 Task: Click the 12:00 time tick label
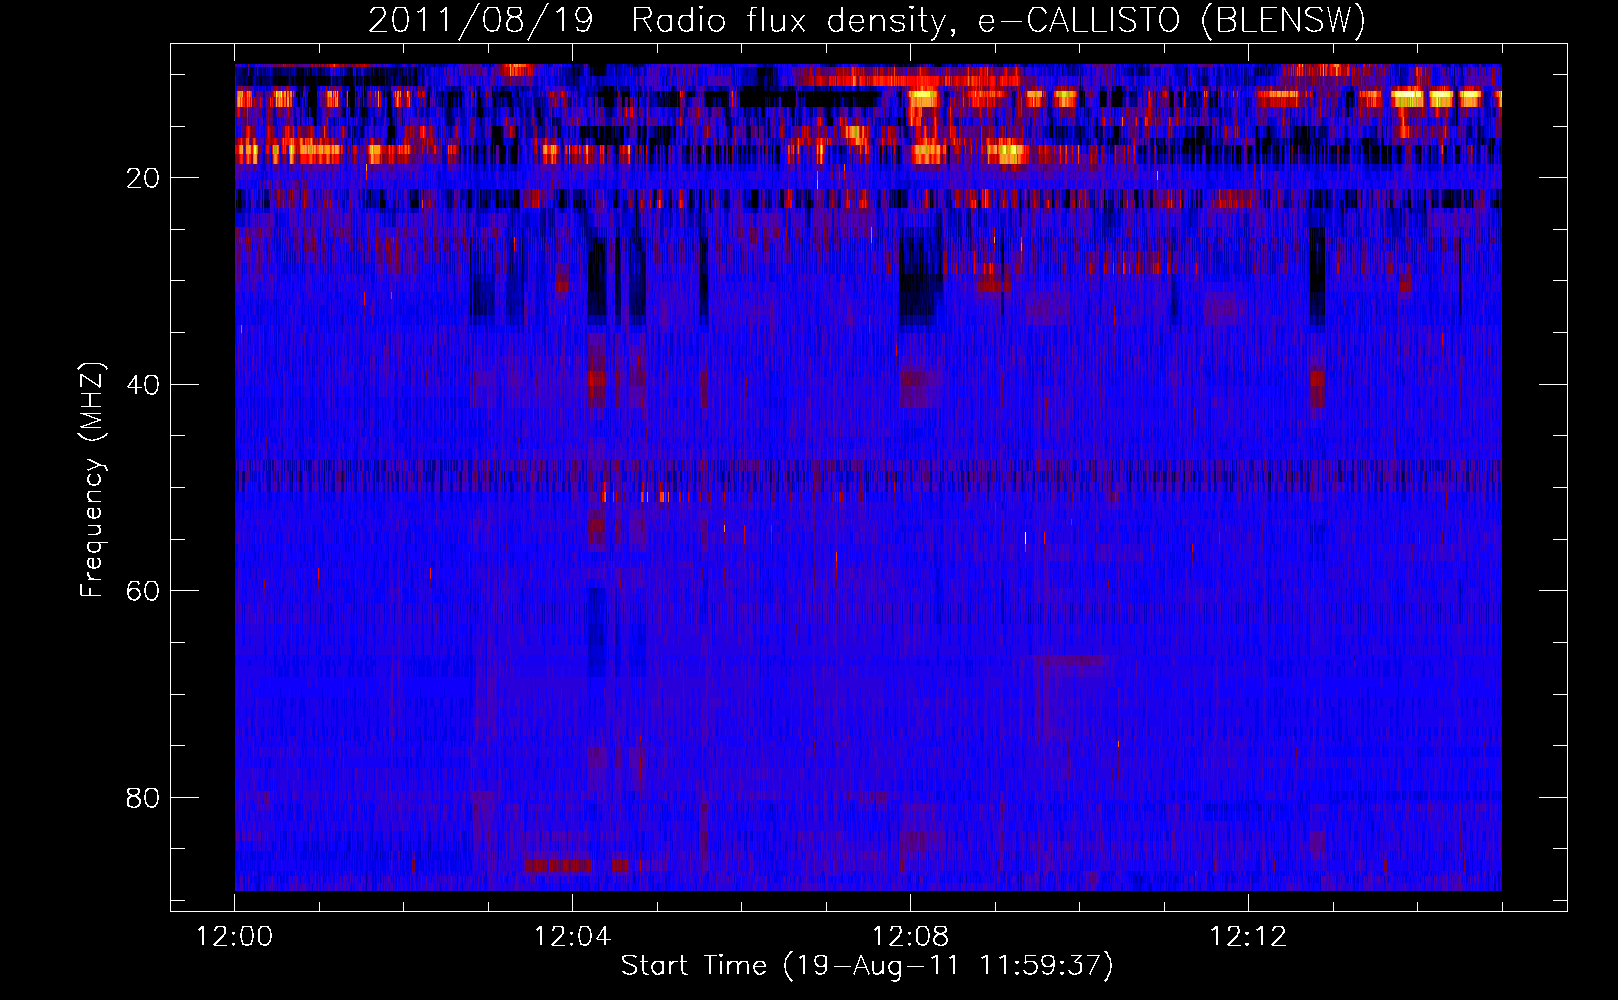pos(234,937)
